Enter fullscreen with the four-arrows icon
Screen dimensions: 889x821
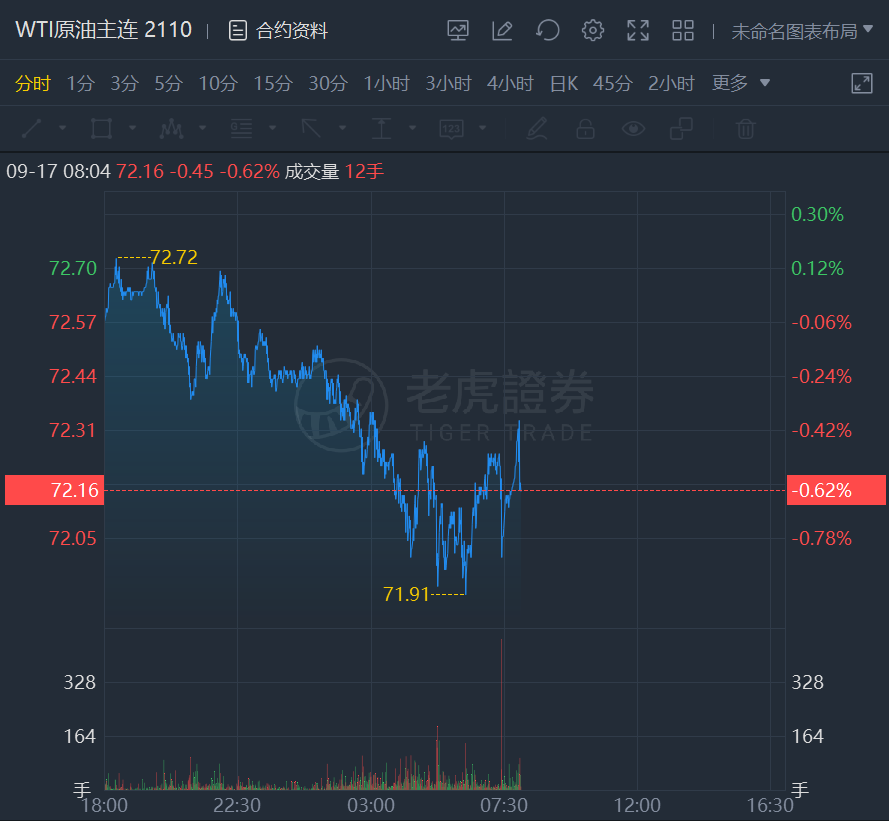click(638, 31)
